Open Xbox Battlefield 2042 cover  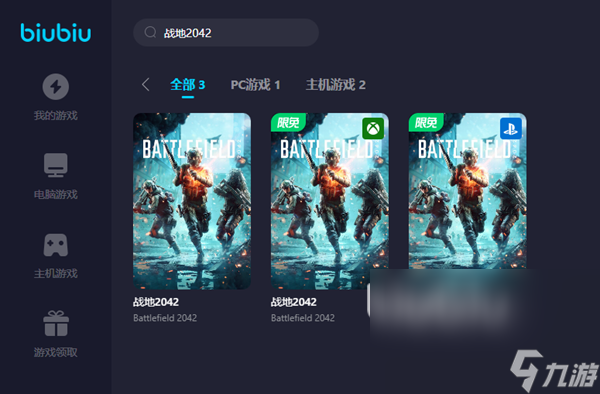tap(330, 201)
